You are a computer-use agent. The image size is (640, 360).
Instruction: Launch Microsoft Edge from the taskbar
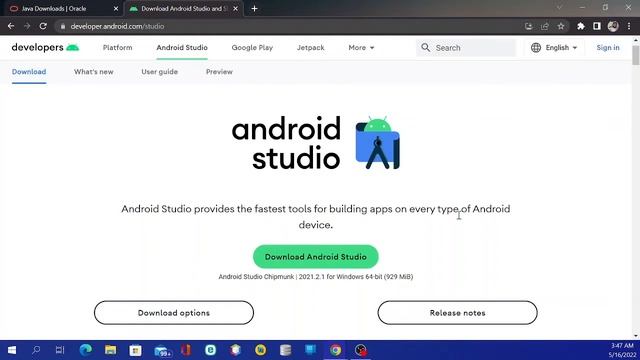(86, 350)
